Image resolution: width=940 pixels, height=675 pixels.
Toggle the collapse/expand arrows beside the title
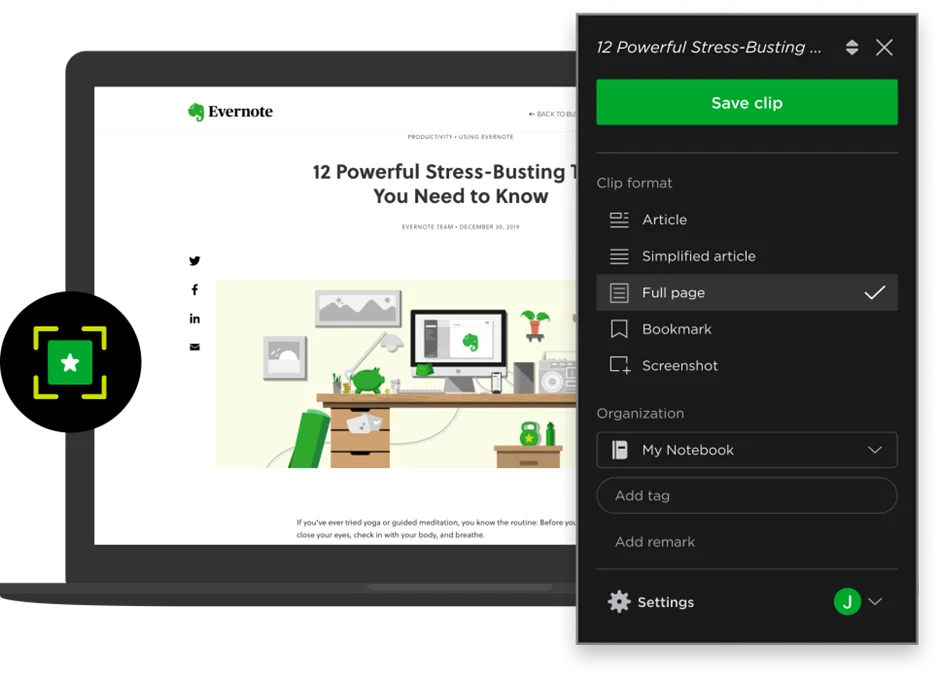[851, 47]
